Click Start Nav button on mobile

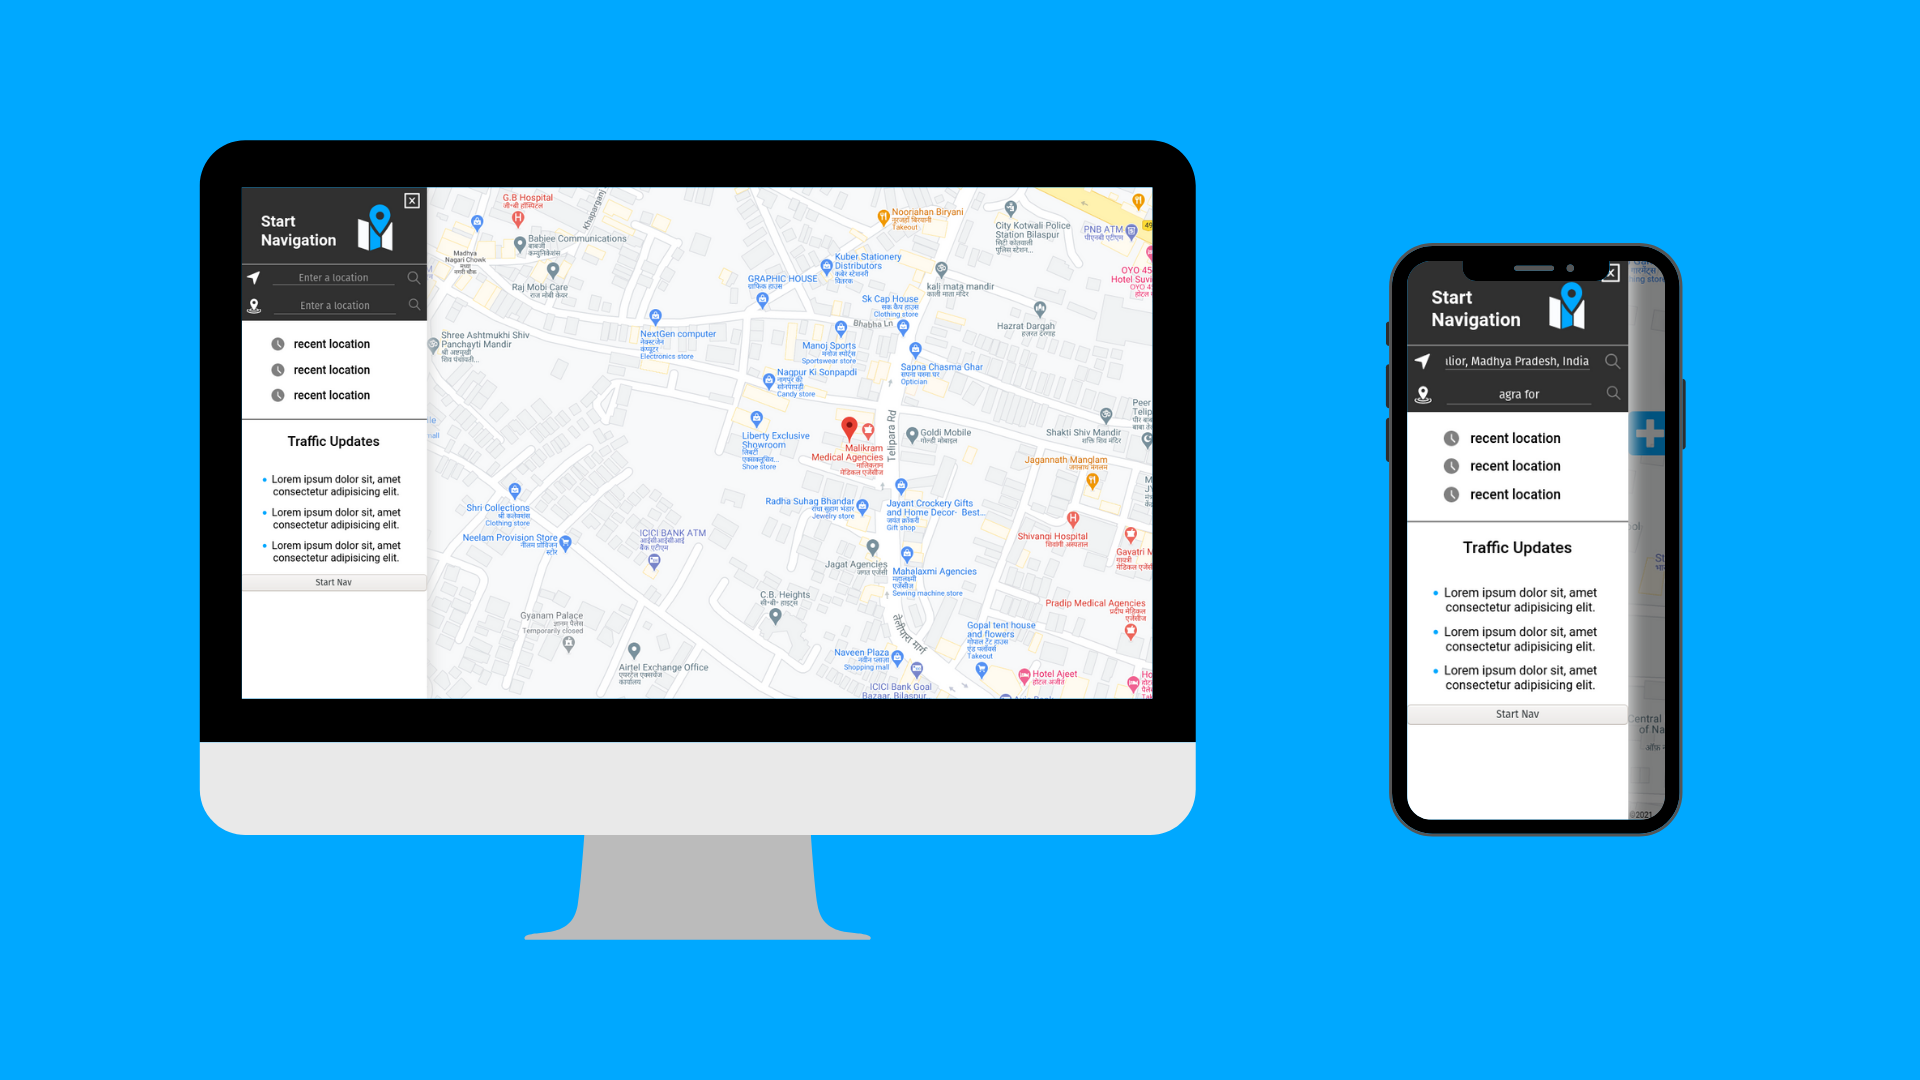coord(1516,713)
